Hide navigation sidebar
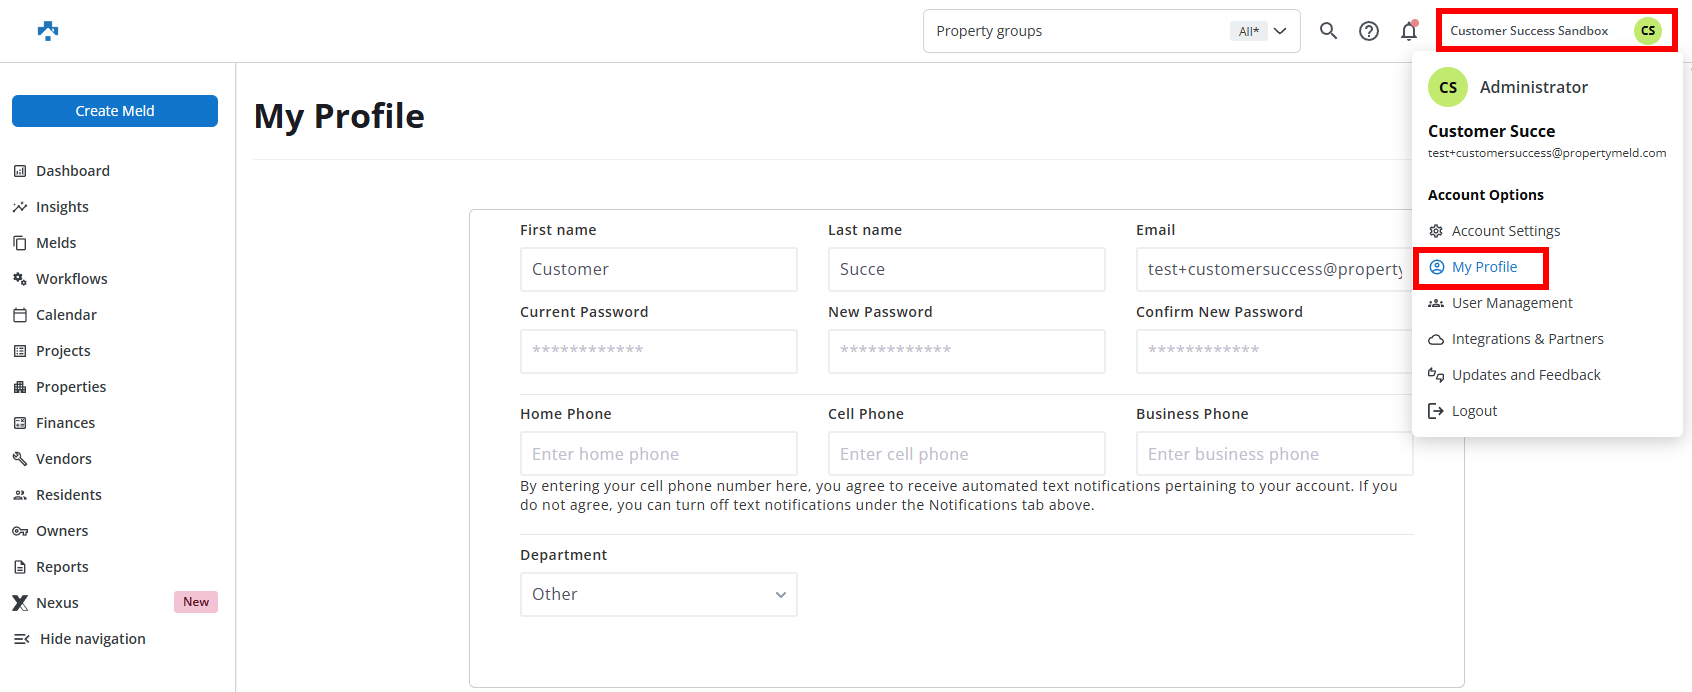 tap(92, 639)
